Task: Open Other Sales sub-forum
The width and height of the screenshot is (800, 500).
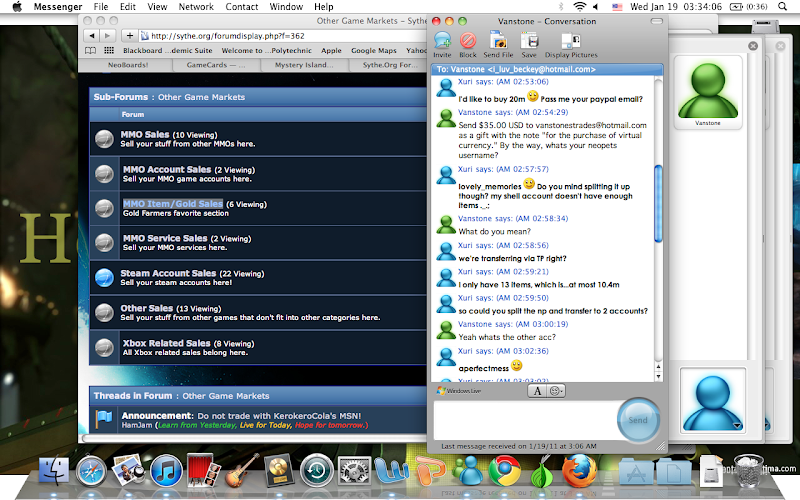Action: (x=146, y=308)
